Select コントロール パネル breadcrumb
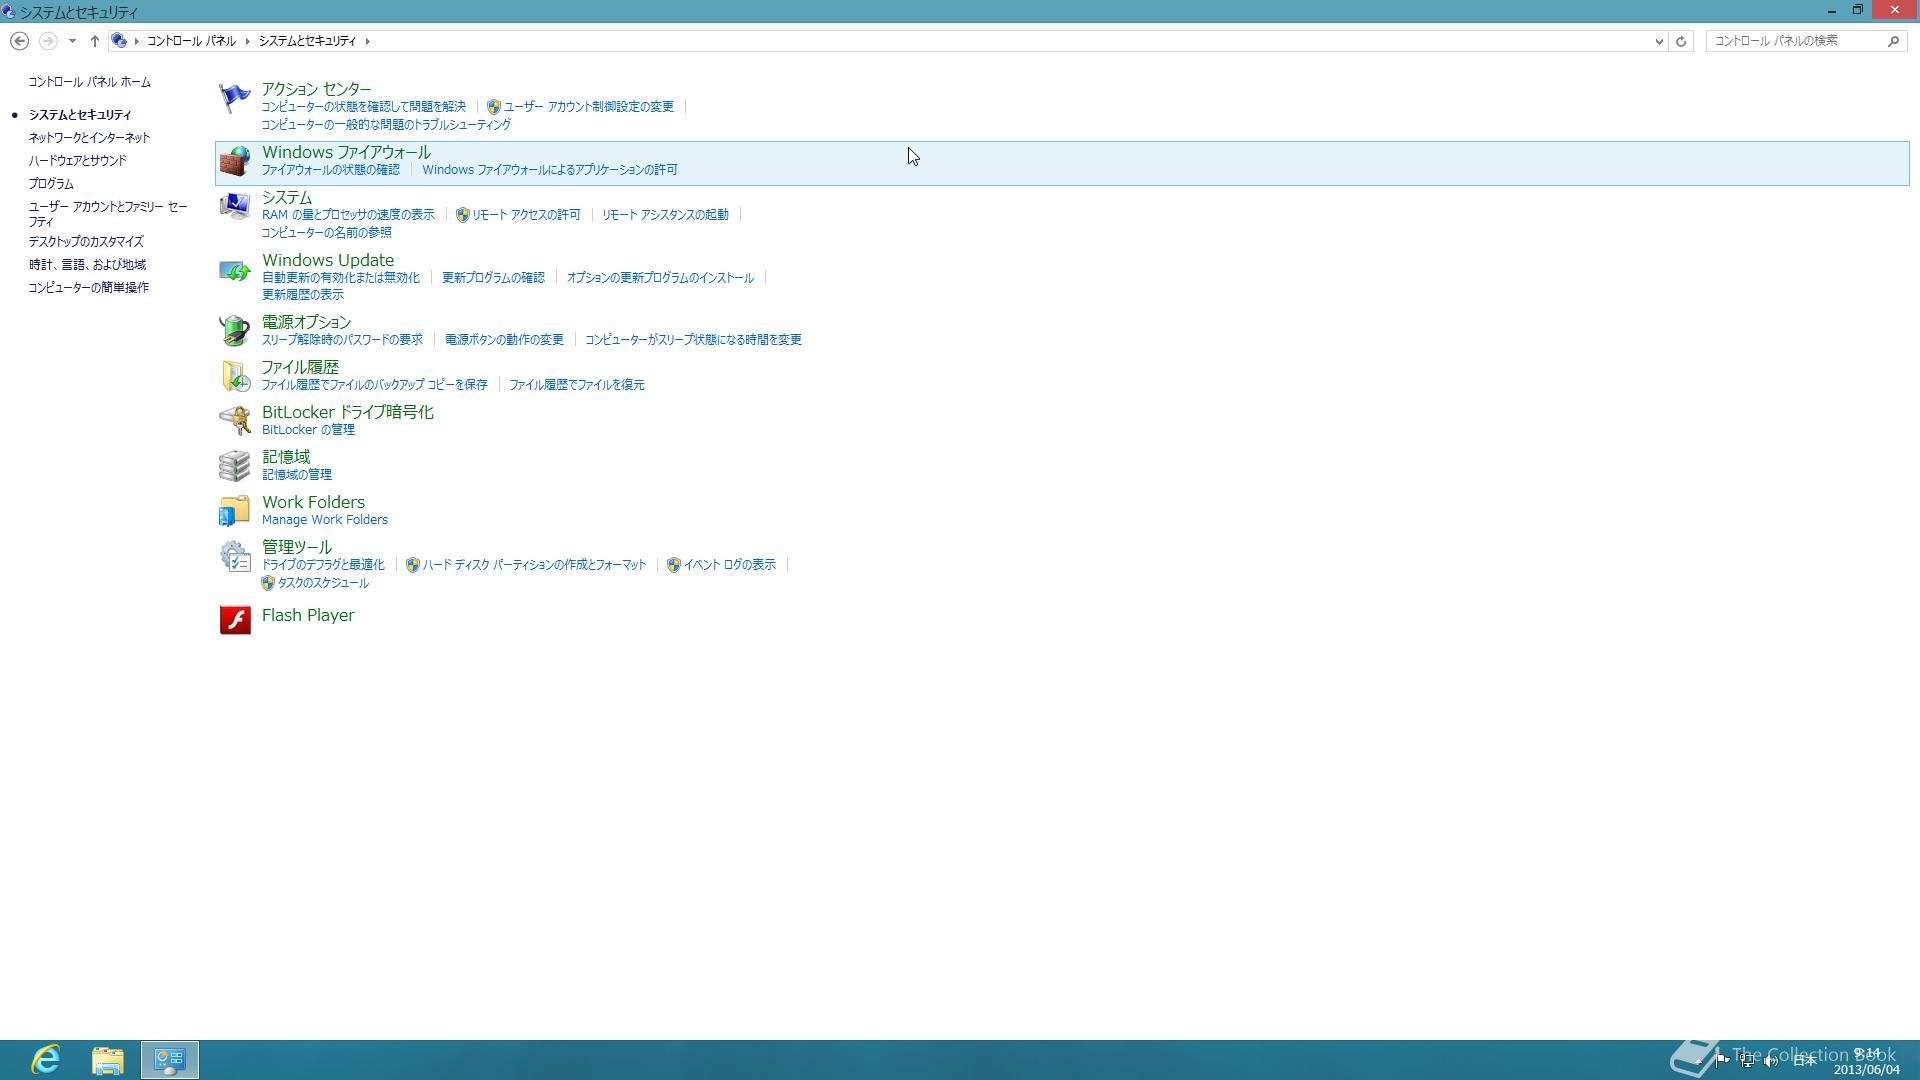The height and width of the screenshot is (1080, 1920). [x=191, y=41]
